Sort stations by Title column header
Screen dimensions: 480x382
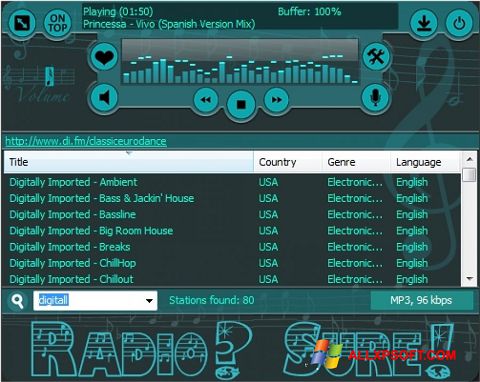(x=129, y=162)
